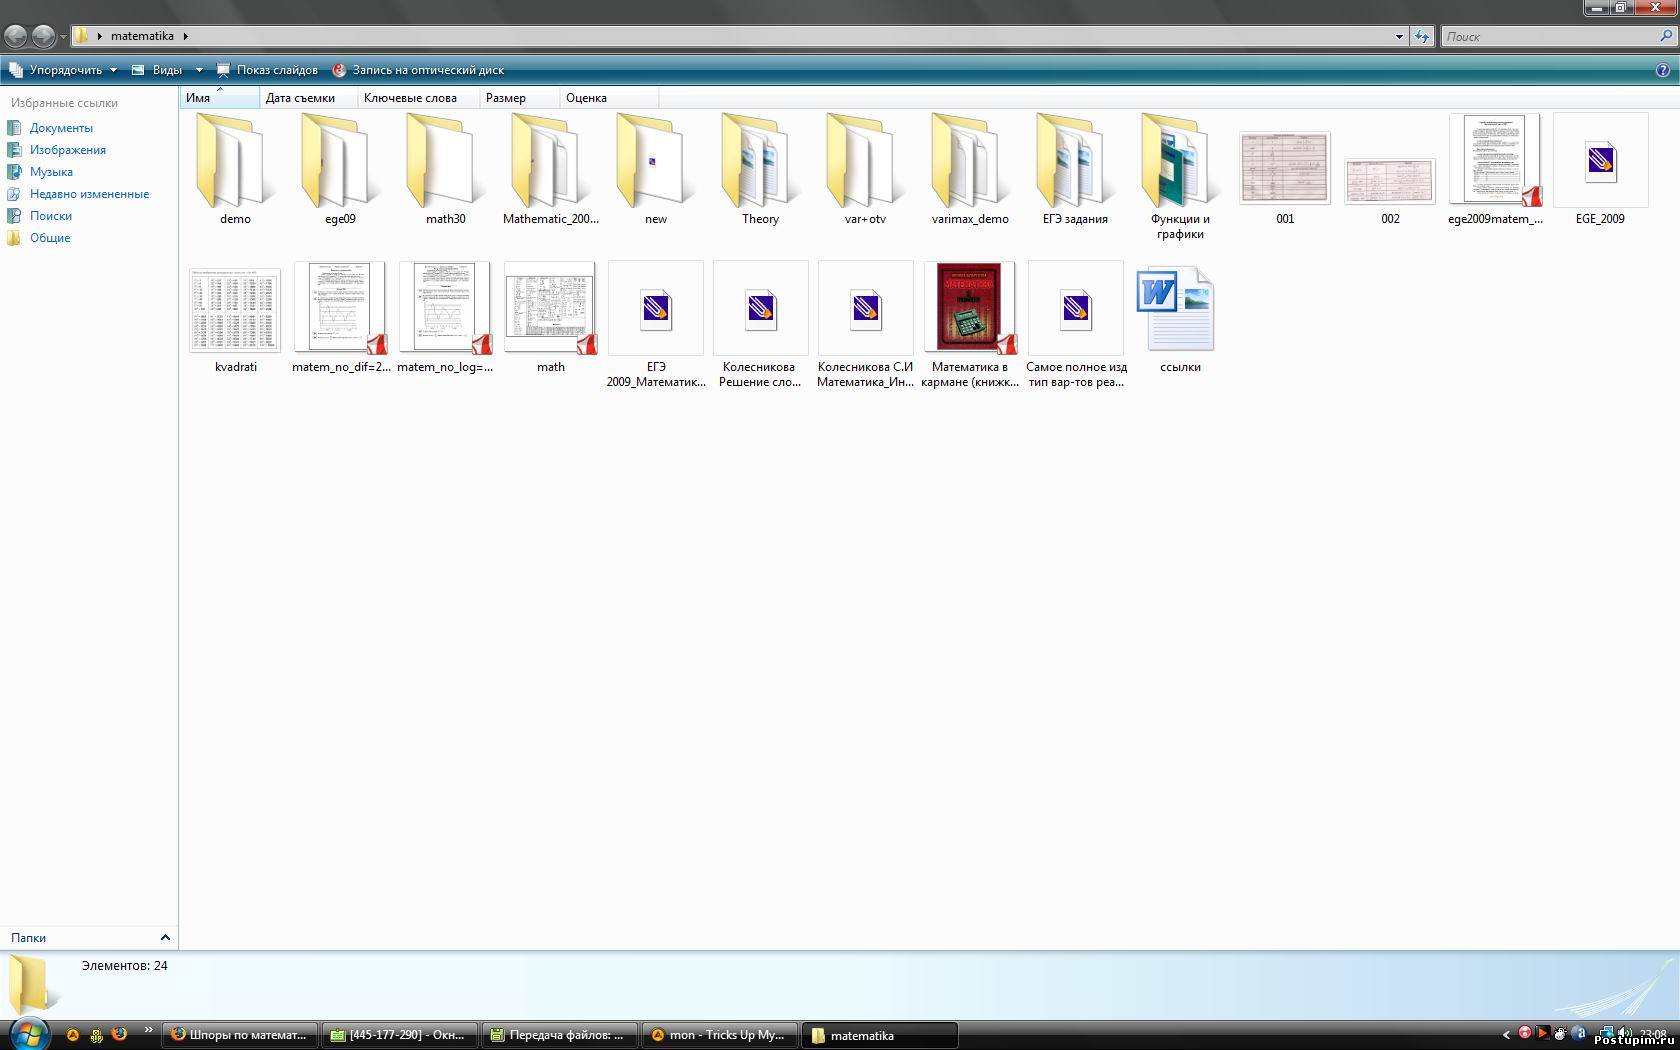
Task: Open the 'Документы' favorite link
Action: (61, 128)
